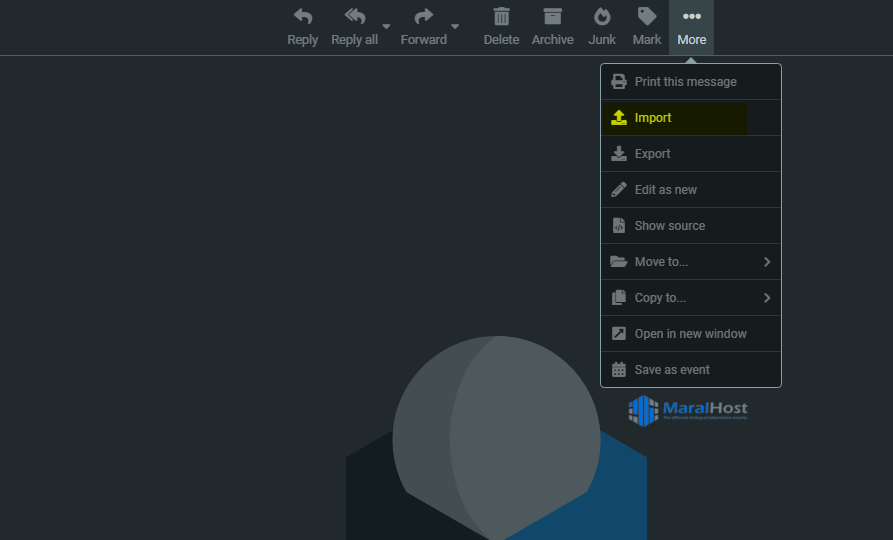This screenshot has height=540, width=893.
Task: Select Edit as new
Action: [665, 190]
